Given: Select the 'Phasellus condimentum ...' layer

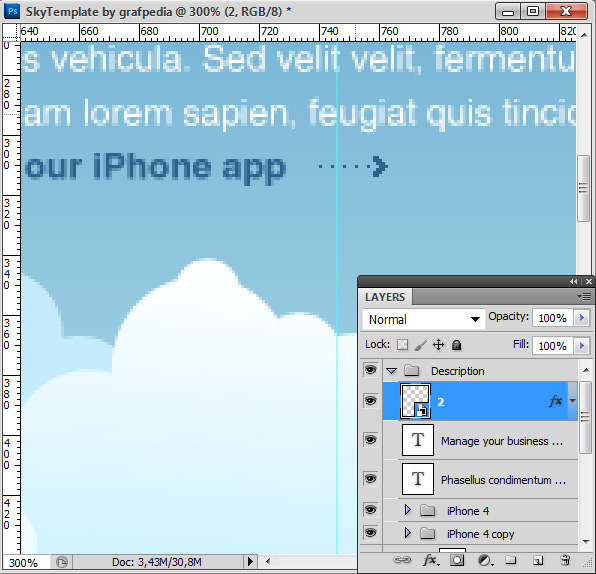Looking at the screenshot, I should [503, 480].
